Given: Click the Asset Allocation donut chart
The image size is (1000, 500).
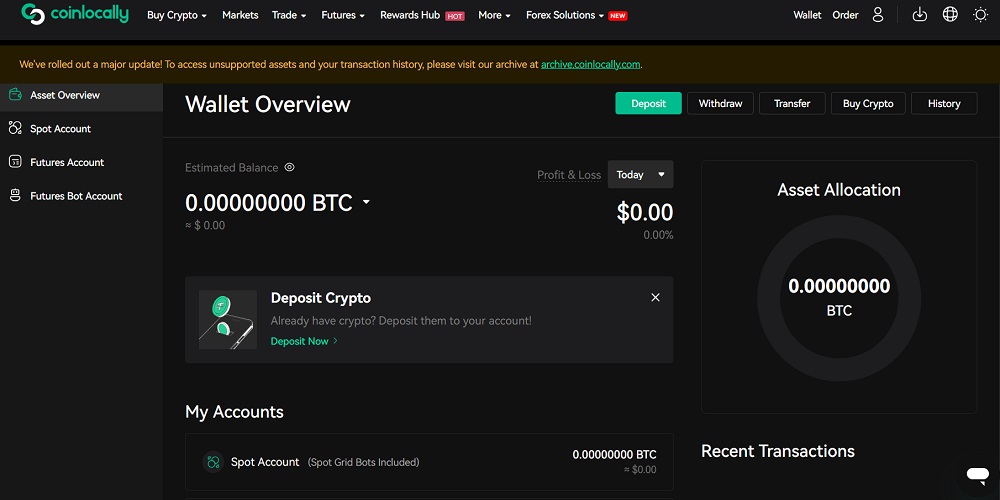Looking at the screenshot, I should [x=839, y=298].
